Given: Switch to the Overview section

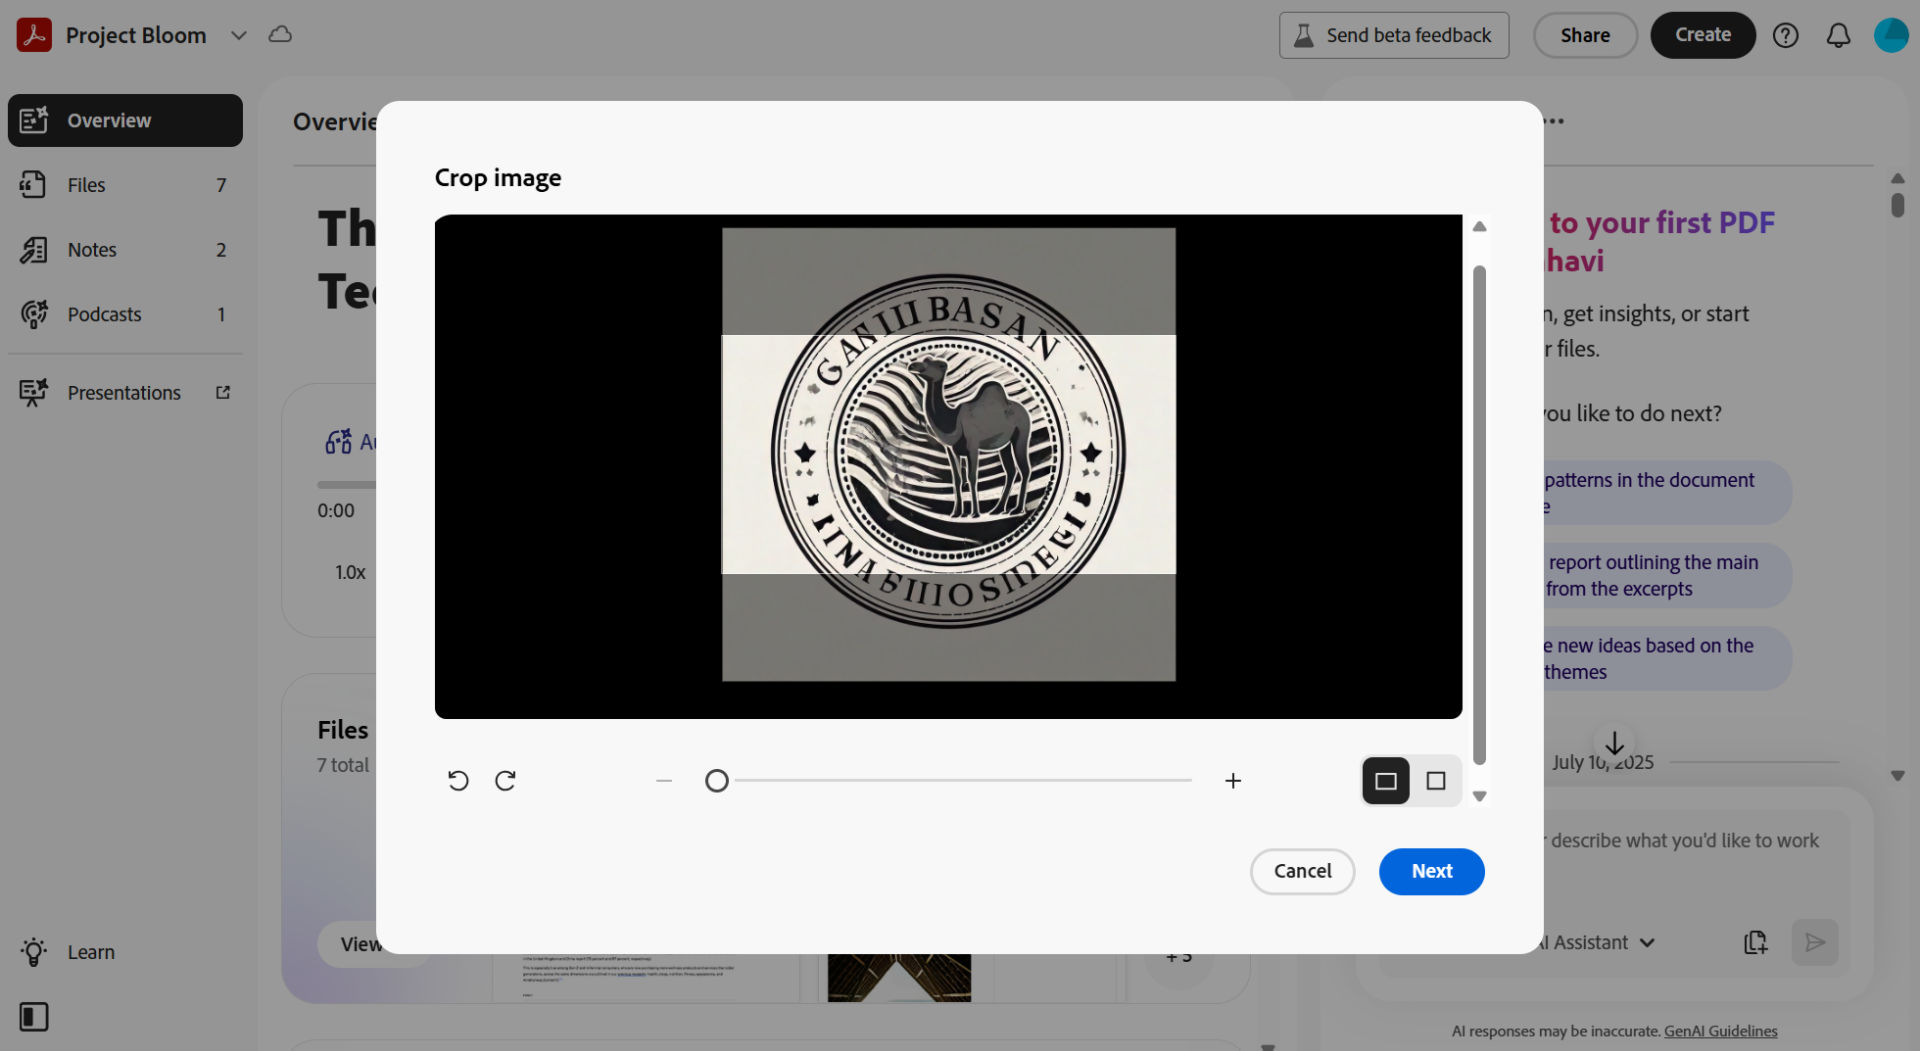Looking at the screenshot, I should (109, 120).
